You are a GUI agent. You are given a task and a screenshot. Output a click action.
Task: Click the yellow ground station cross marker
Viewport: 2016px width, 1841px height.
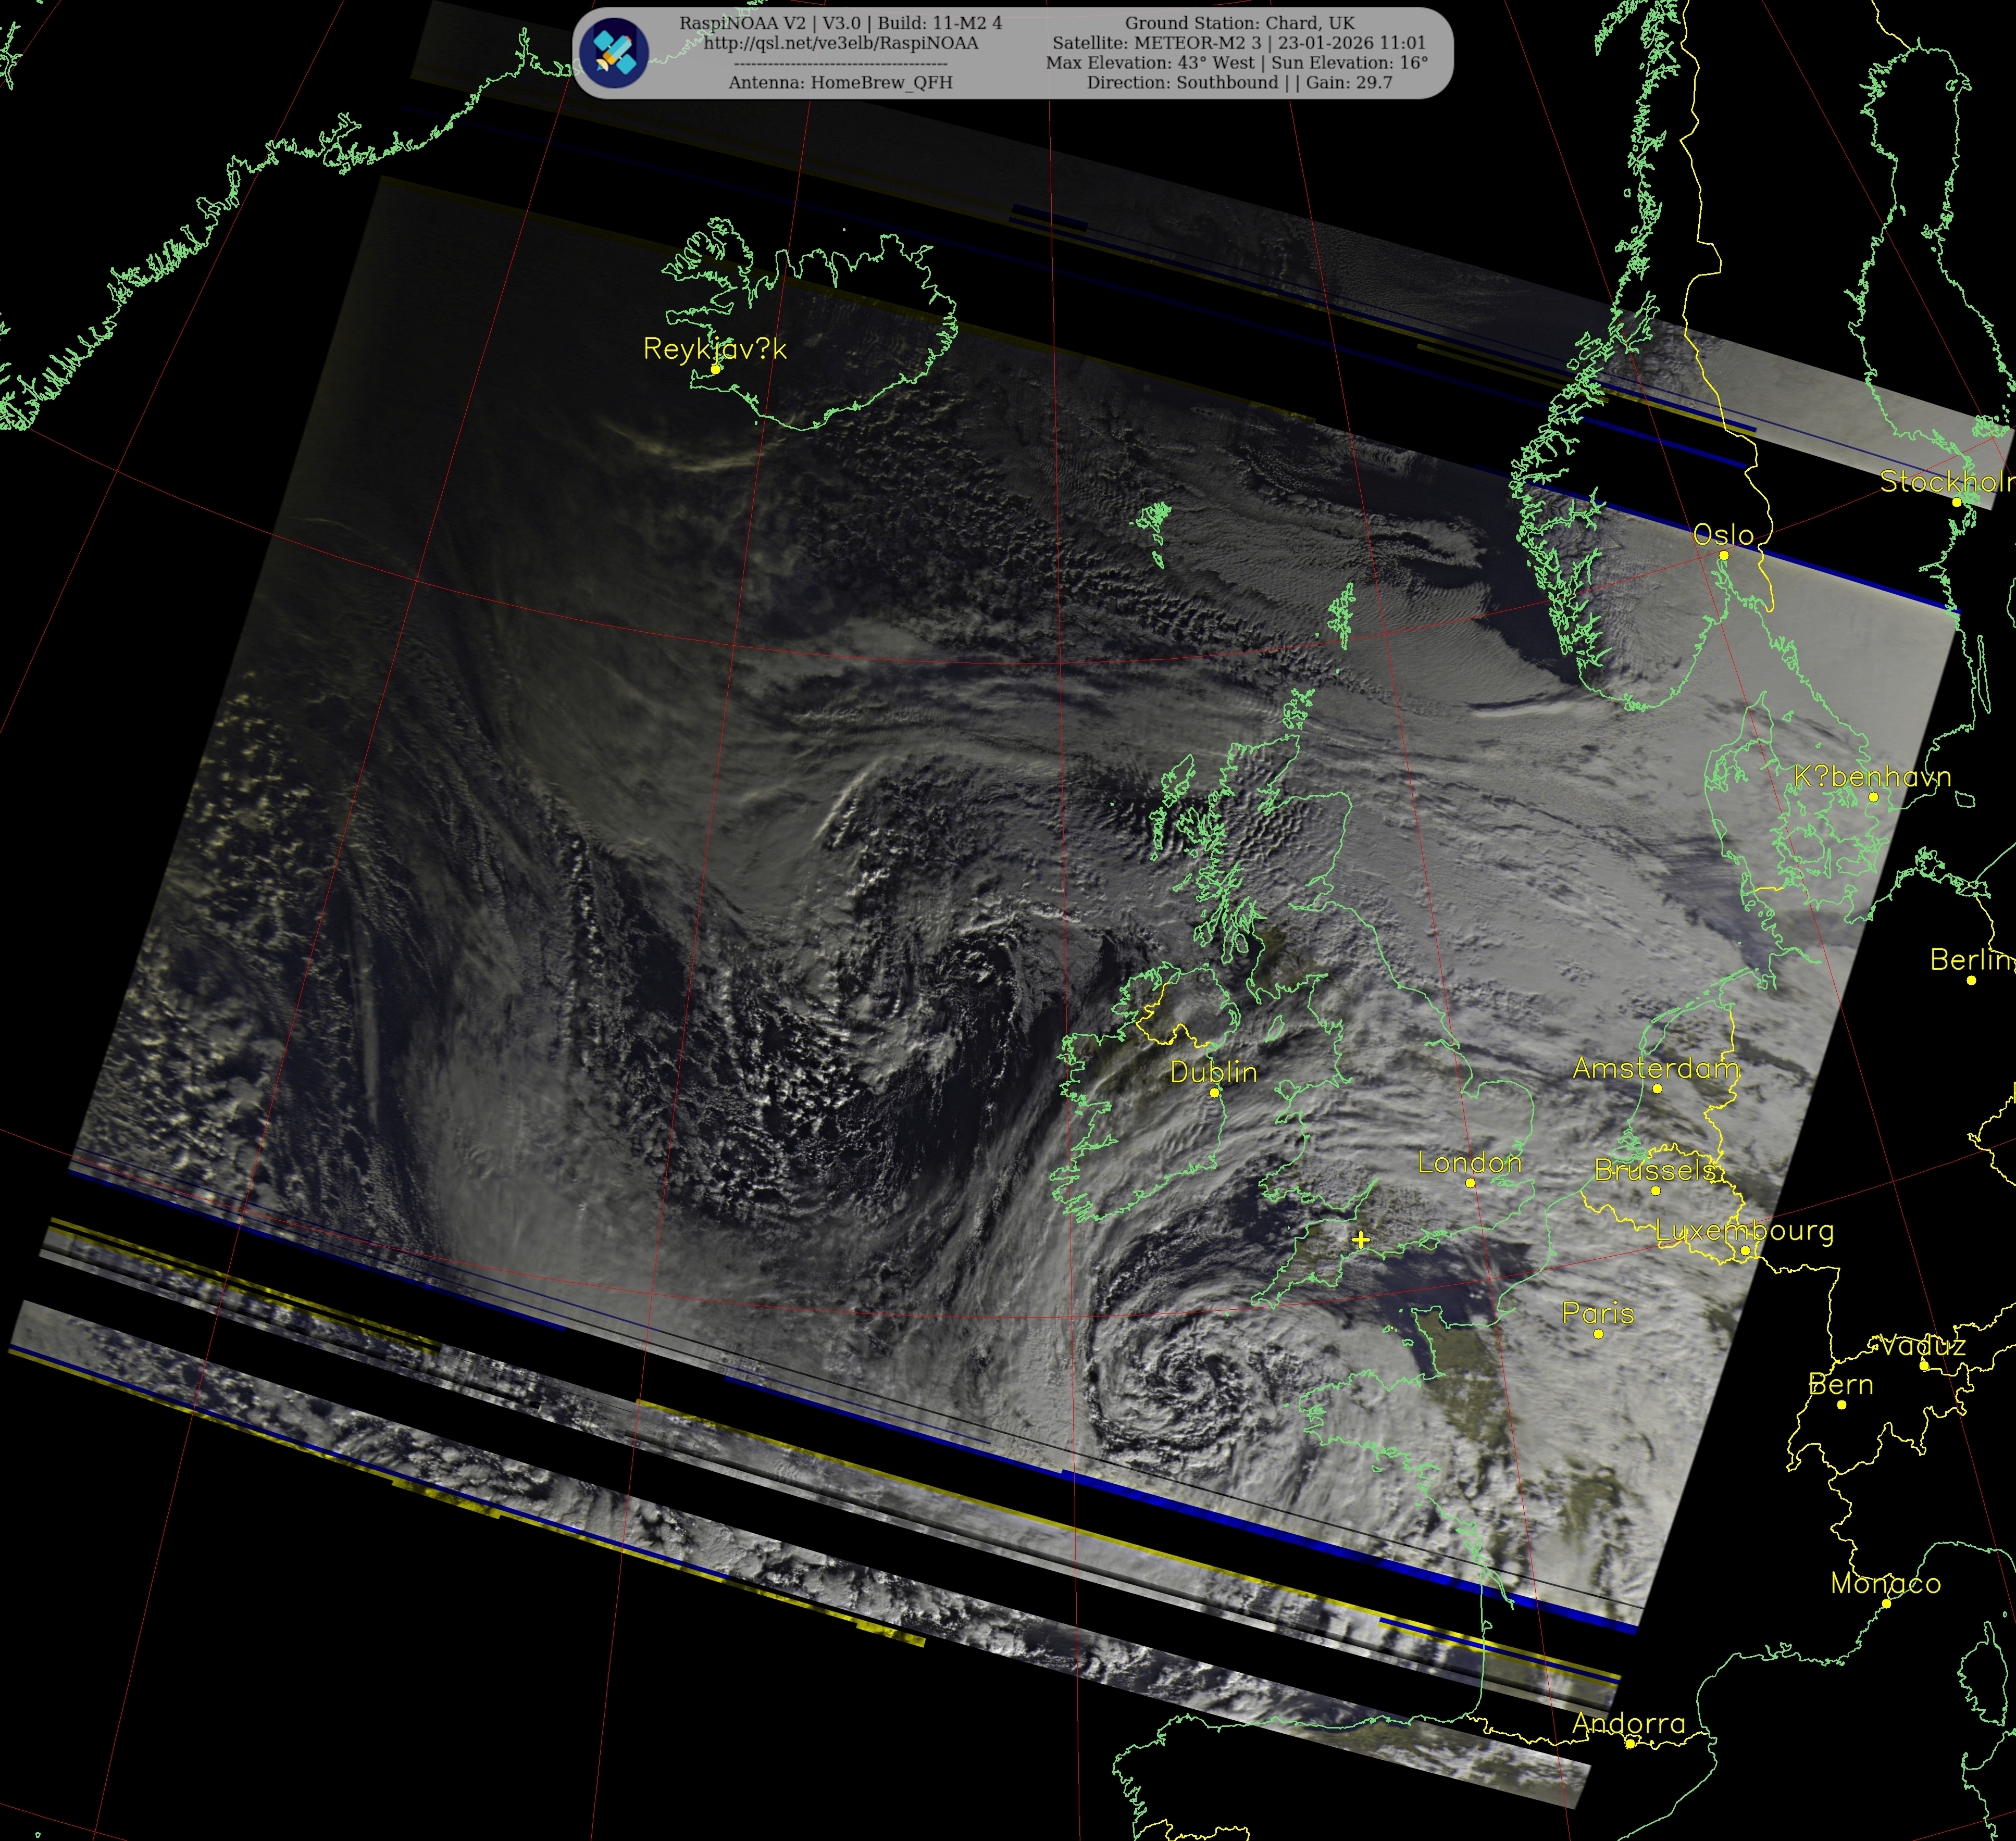[1360, 1240]
